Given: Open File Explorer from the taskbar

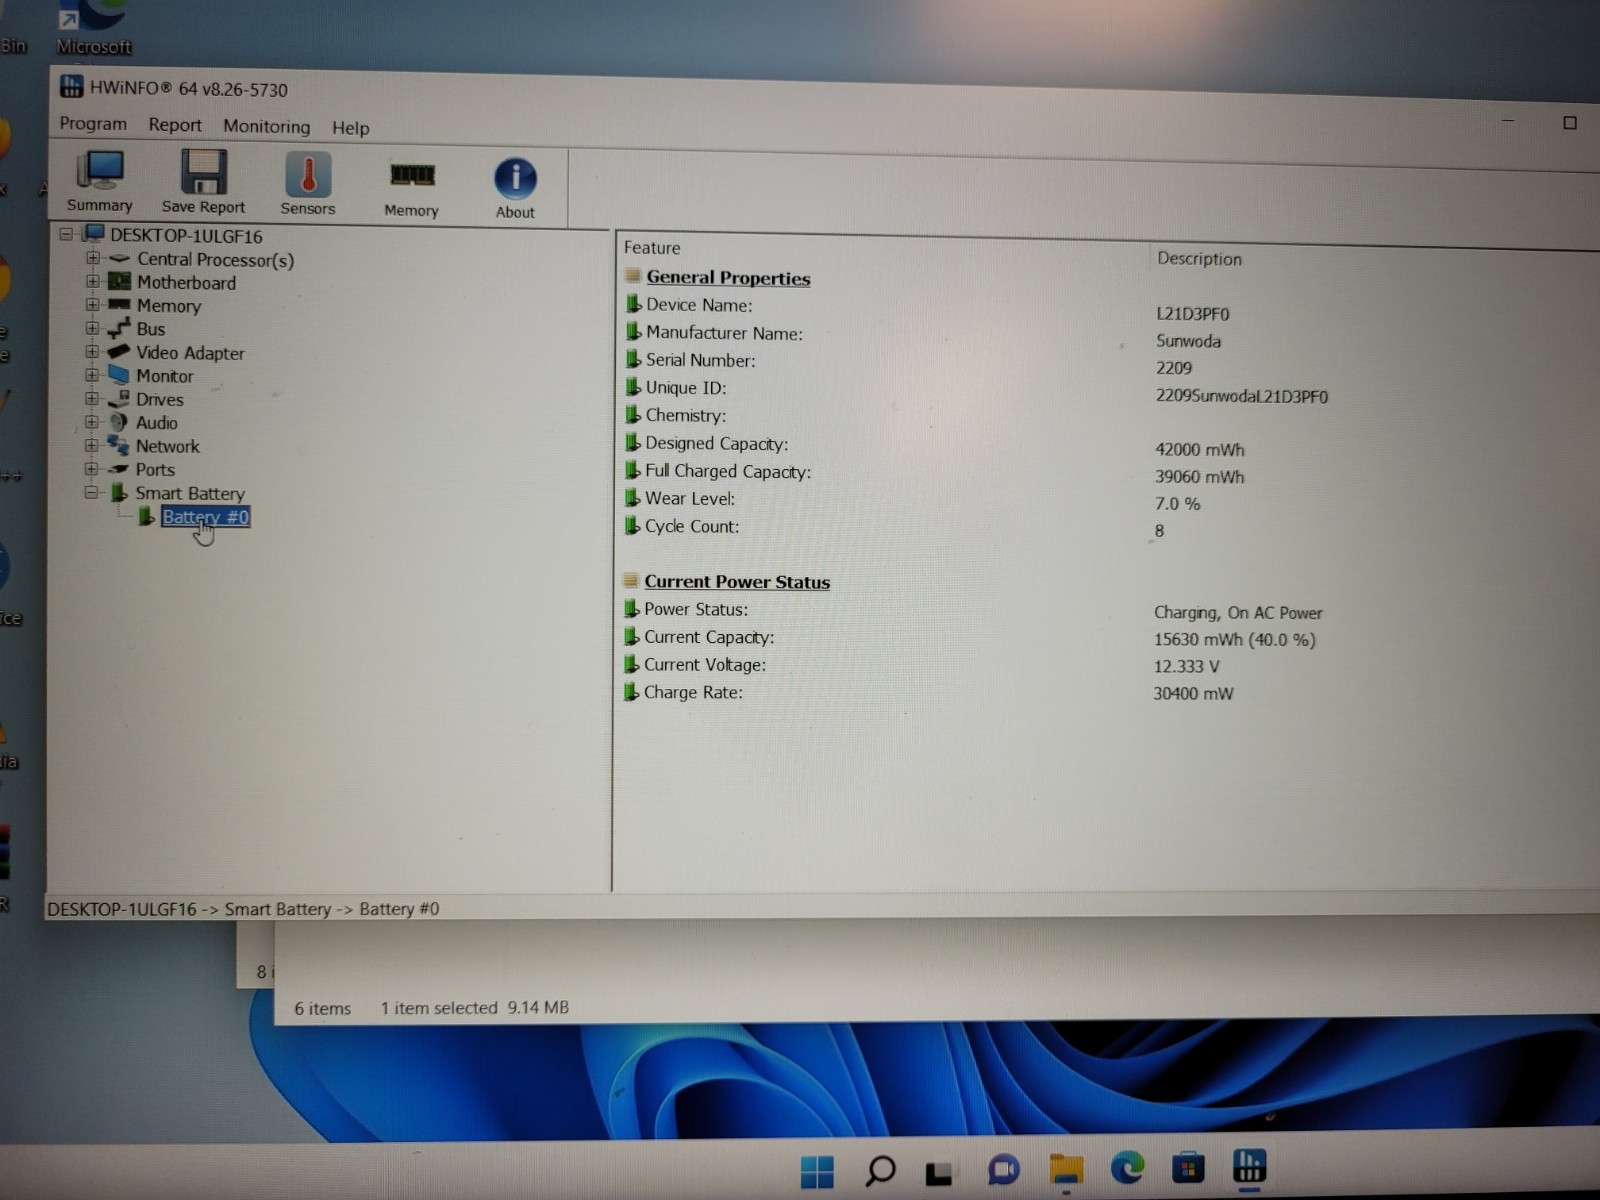Looking at the screenshot, I should [1066, 1168].
